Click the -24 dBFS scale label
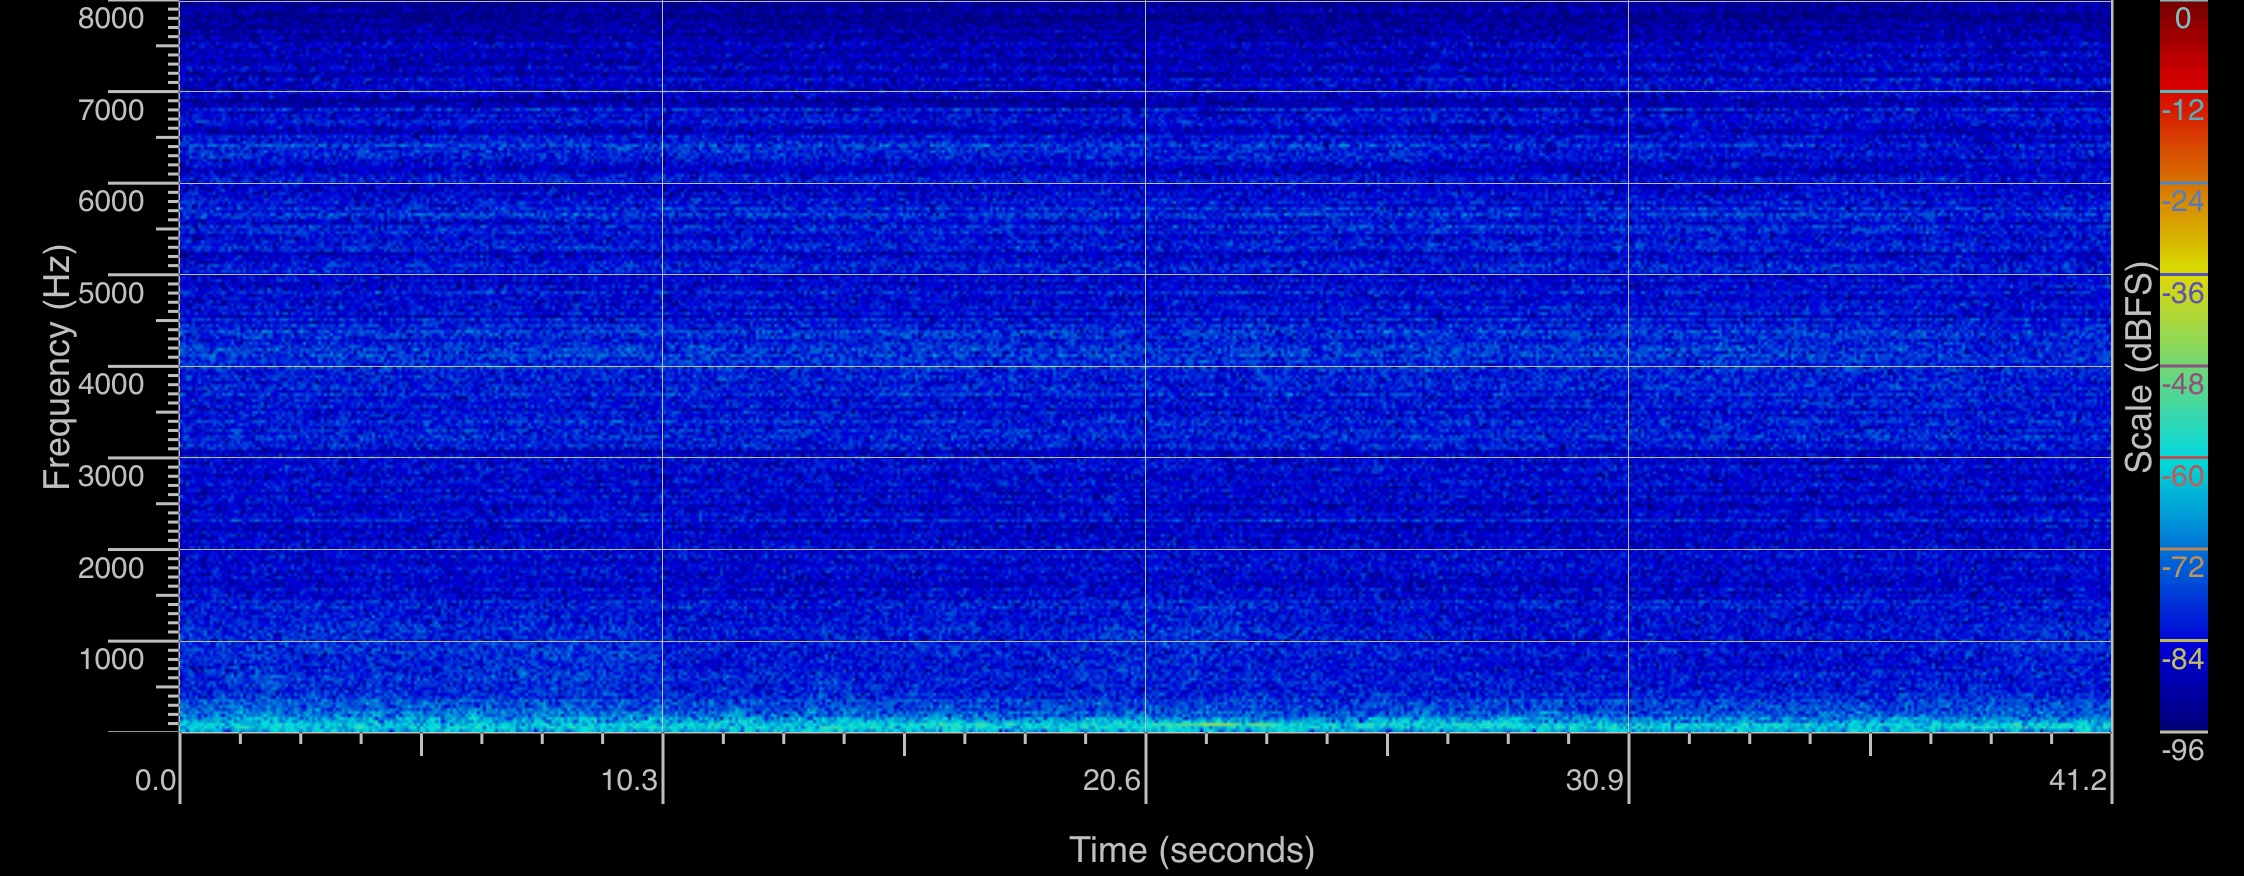Image resolution: width=2244 pixels, height=876 pixels. 2183,202
